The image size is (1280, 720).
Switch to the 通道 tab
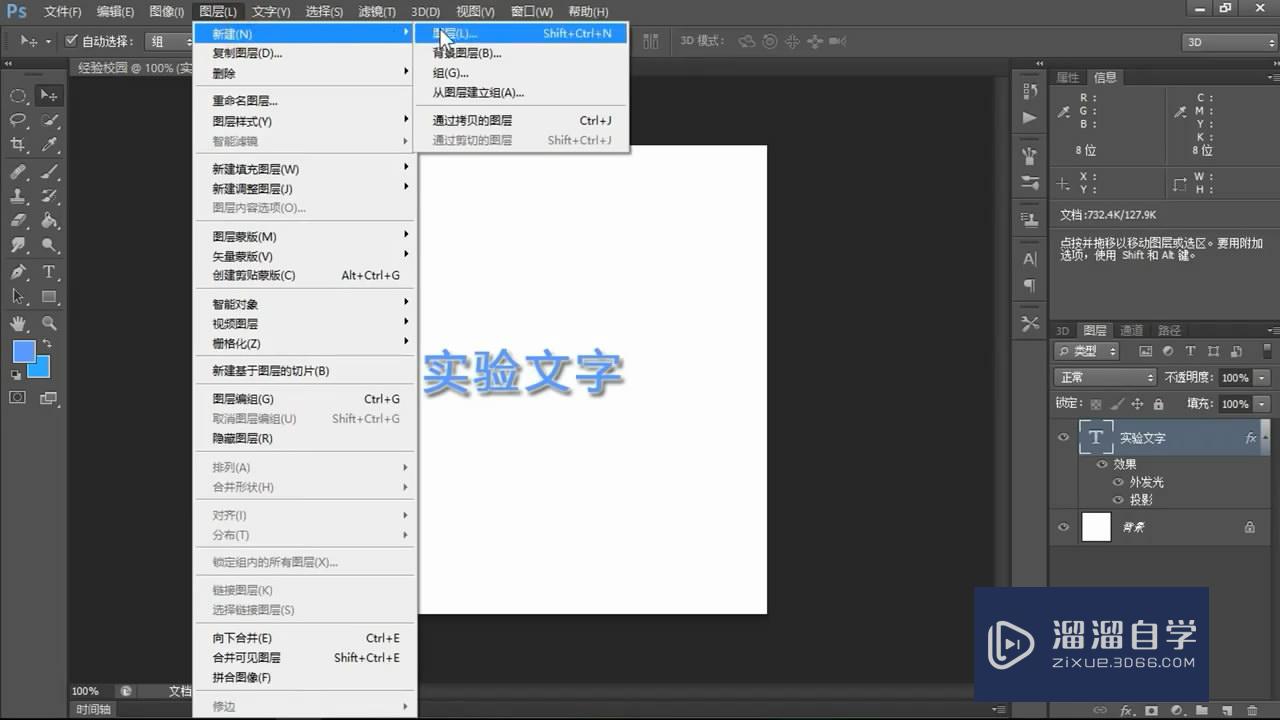[1132, 330]
